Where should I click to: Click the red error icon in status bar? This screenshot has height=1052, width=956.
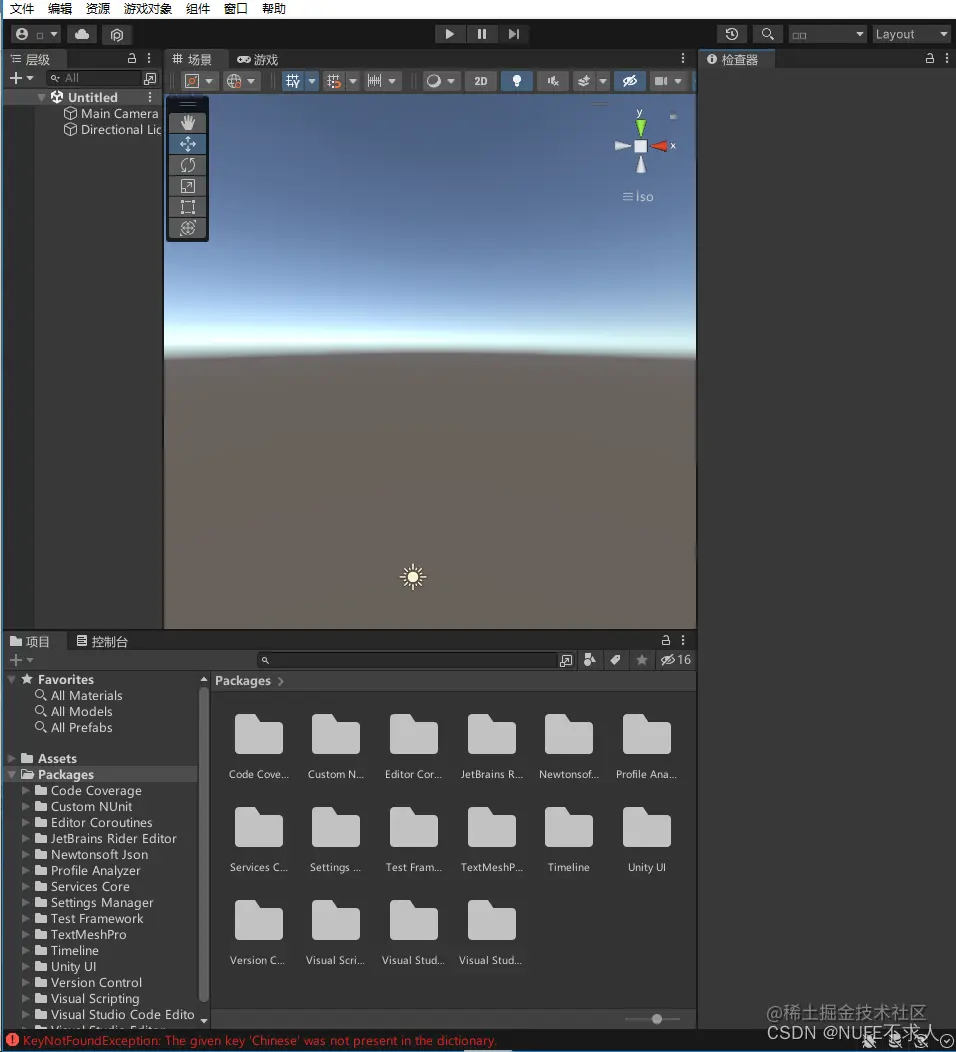(x=12, y=1041)
